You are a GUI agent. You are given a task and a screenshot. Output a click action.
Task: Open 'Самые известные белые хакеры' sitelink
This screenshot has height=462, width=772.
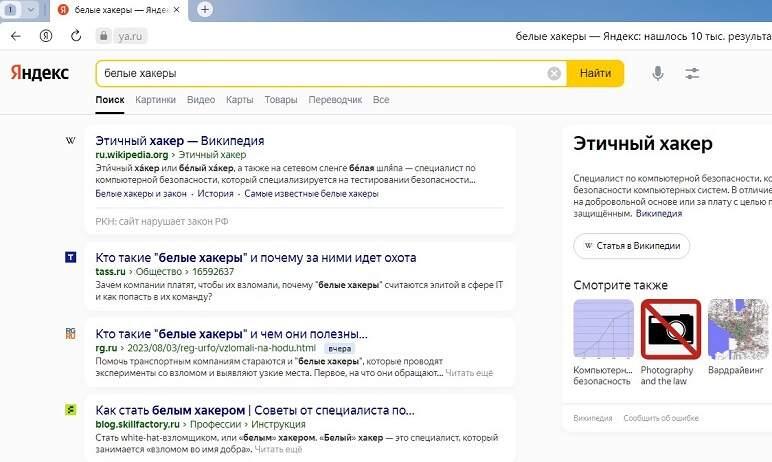(311, 194)
